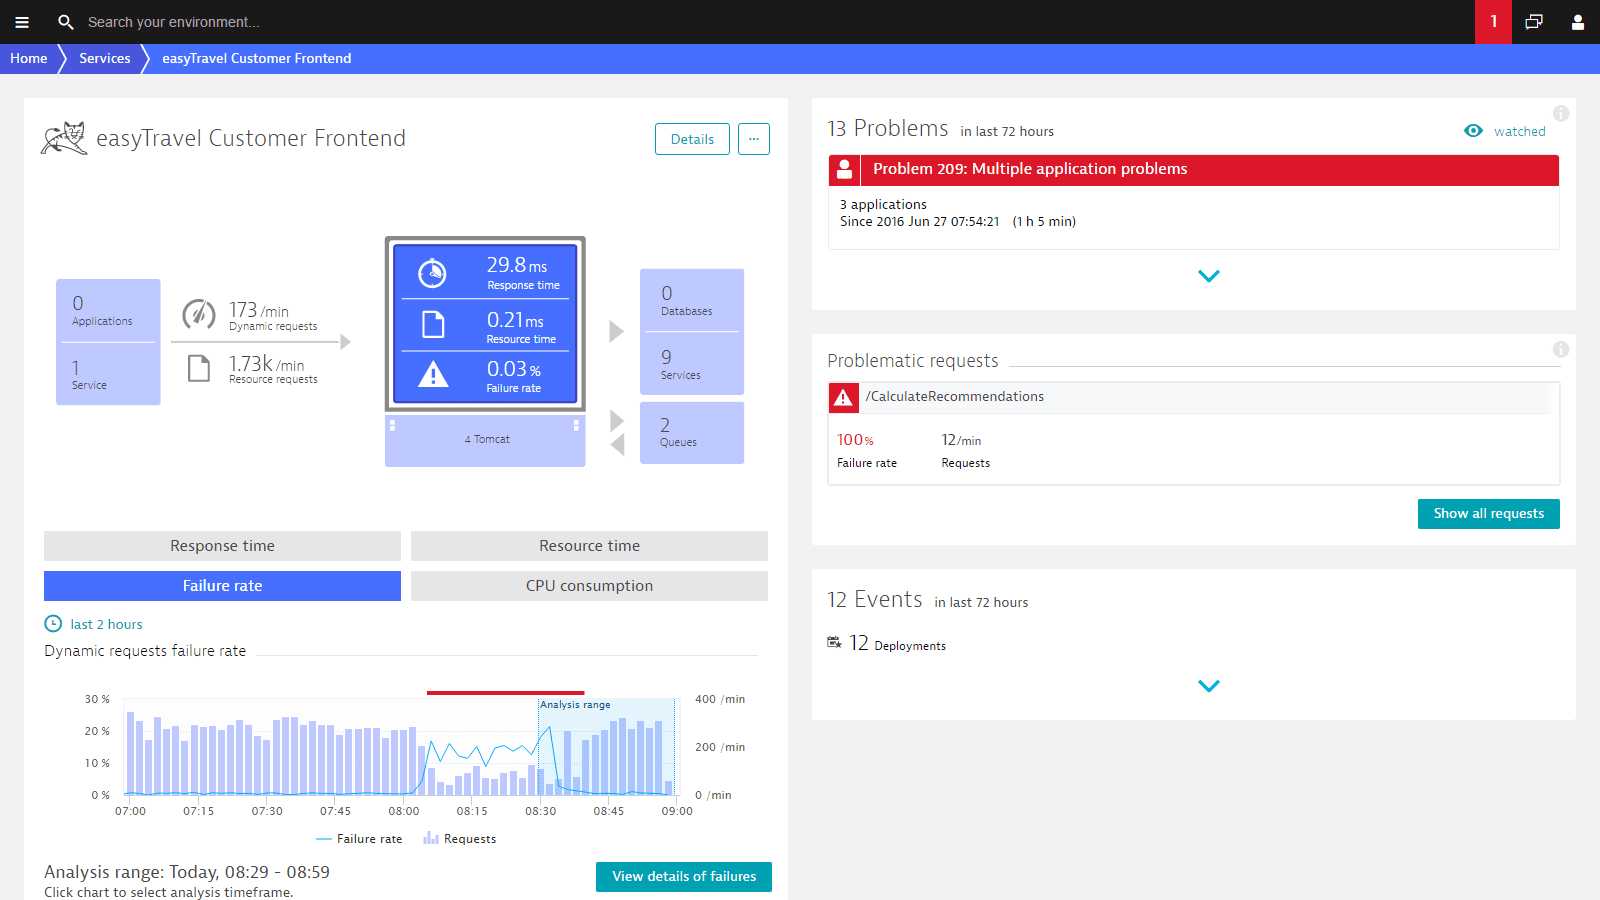Select the Failure rate tab
Image resolution: width=1600 pixels, height=900 pixels.
[222, 586]
